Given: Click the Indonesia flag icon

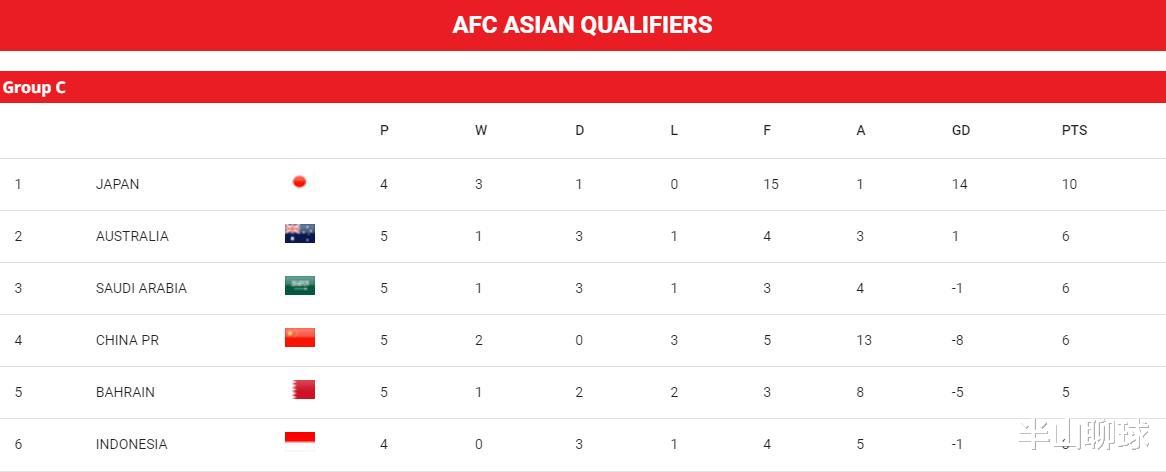Looking at the screenshot, I should [300, 438].
